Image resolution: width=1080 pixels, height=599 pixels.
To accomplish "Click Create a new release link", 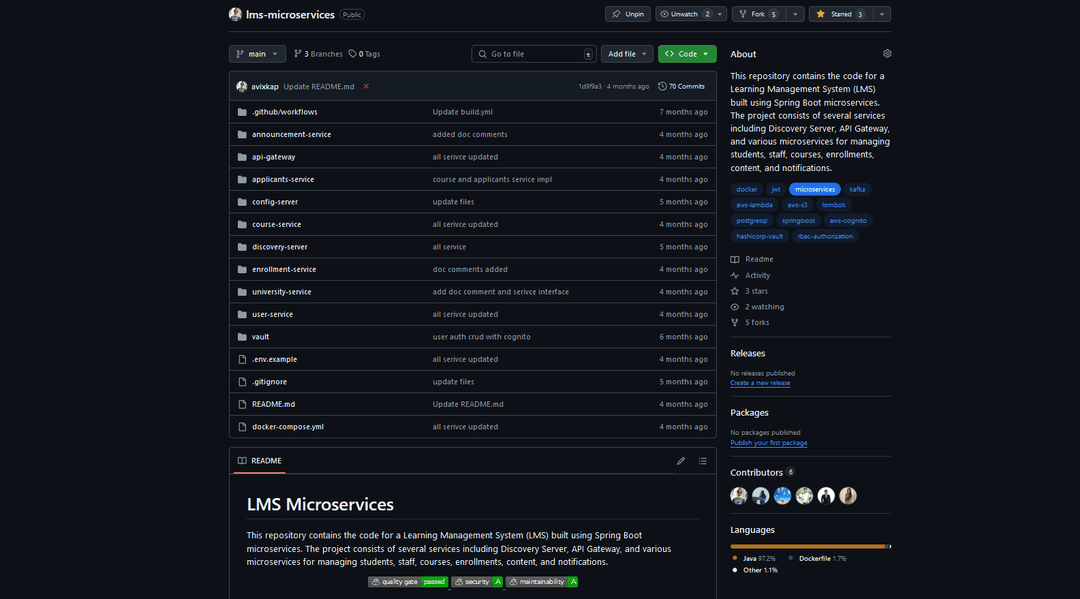I will coord(760,381).
